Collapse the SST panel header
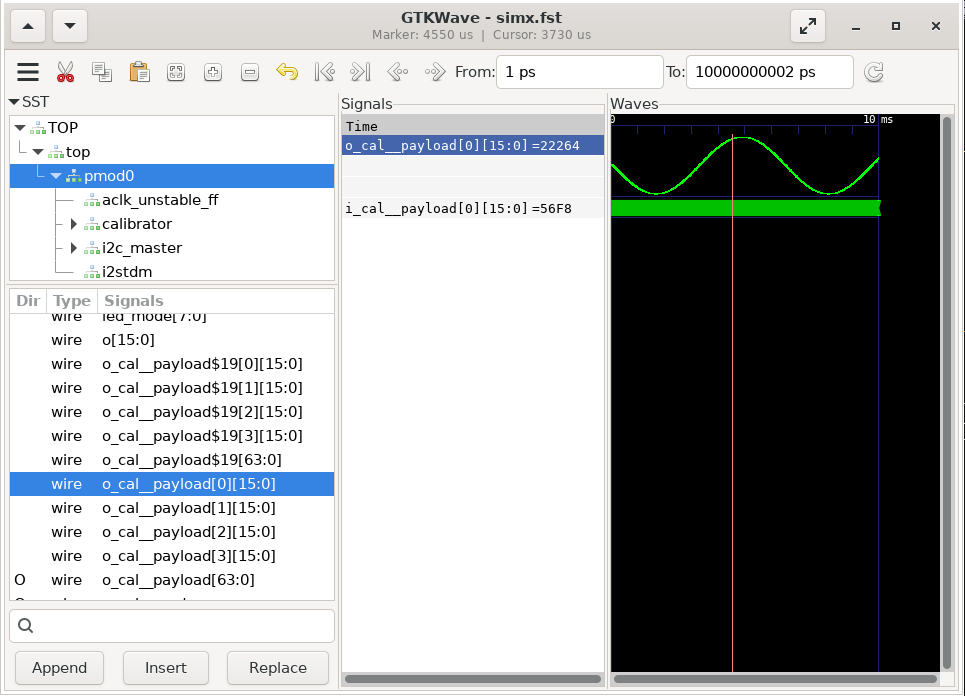The height and width of the screenshot is (696, 965). tap(14, 102)
